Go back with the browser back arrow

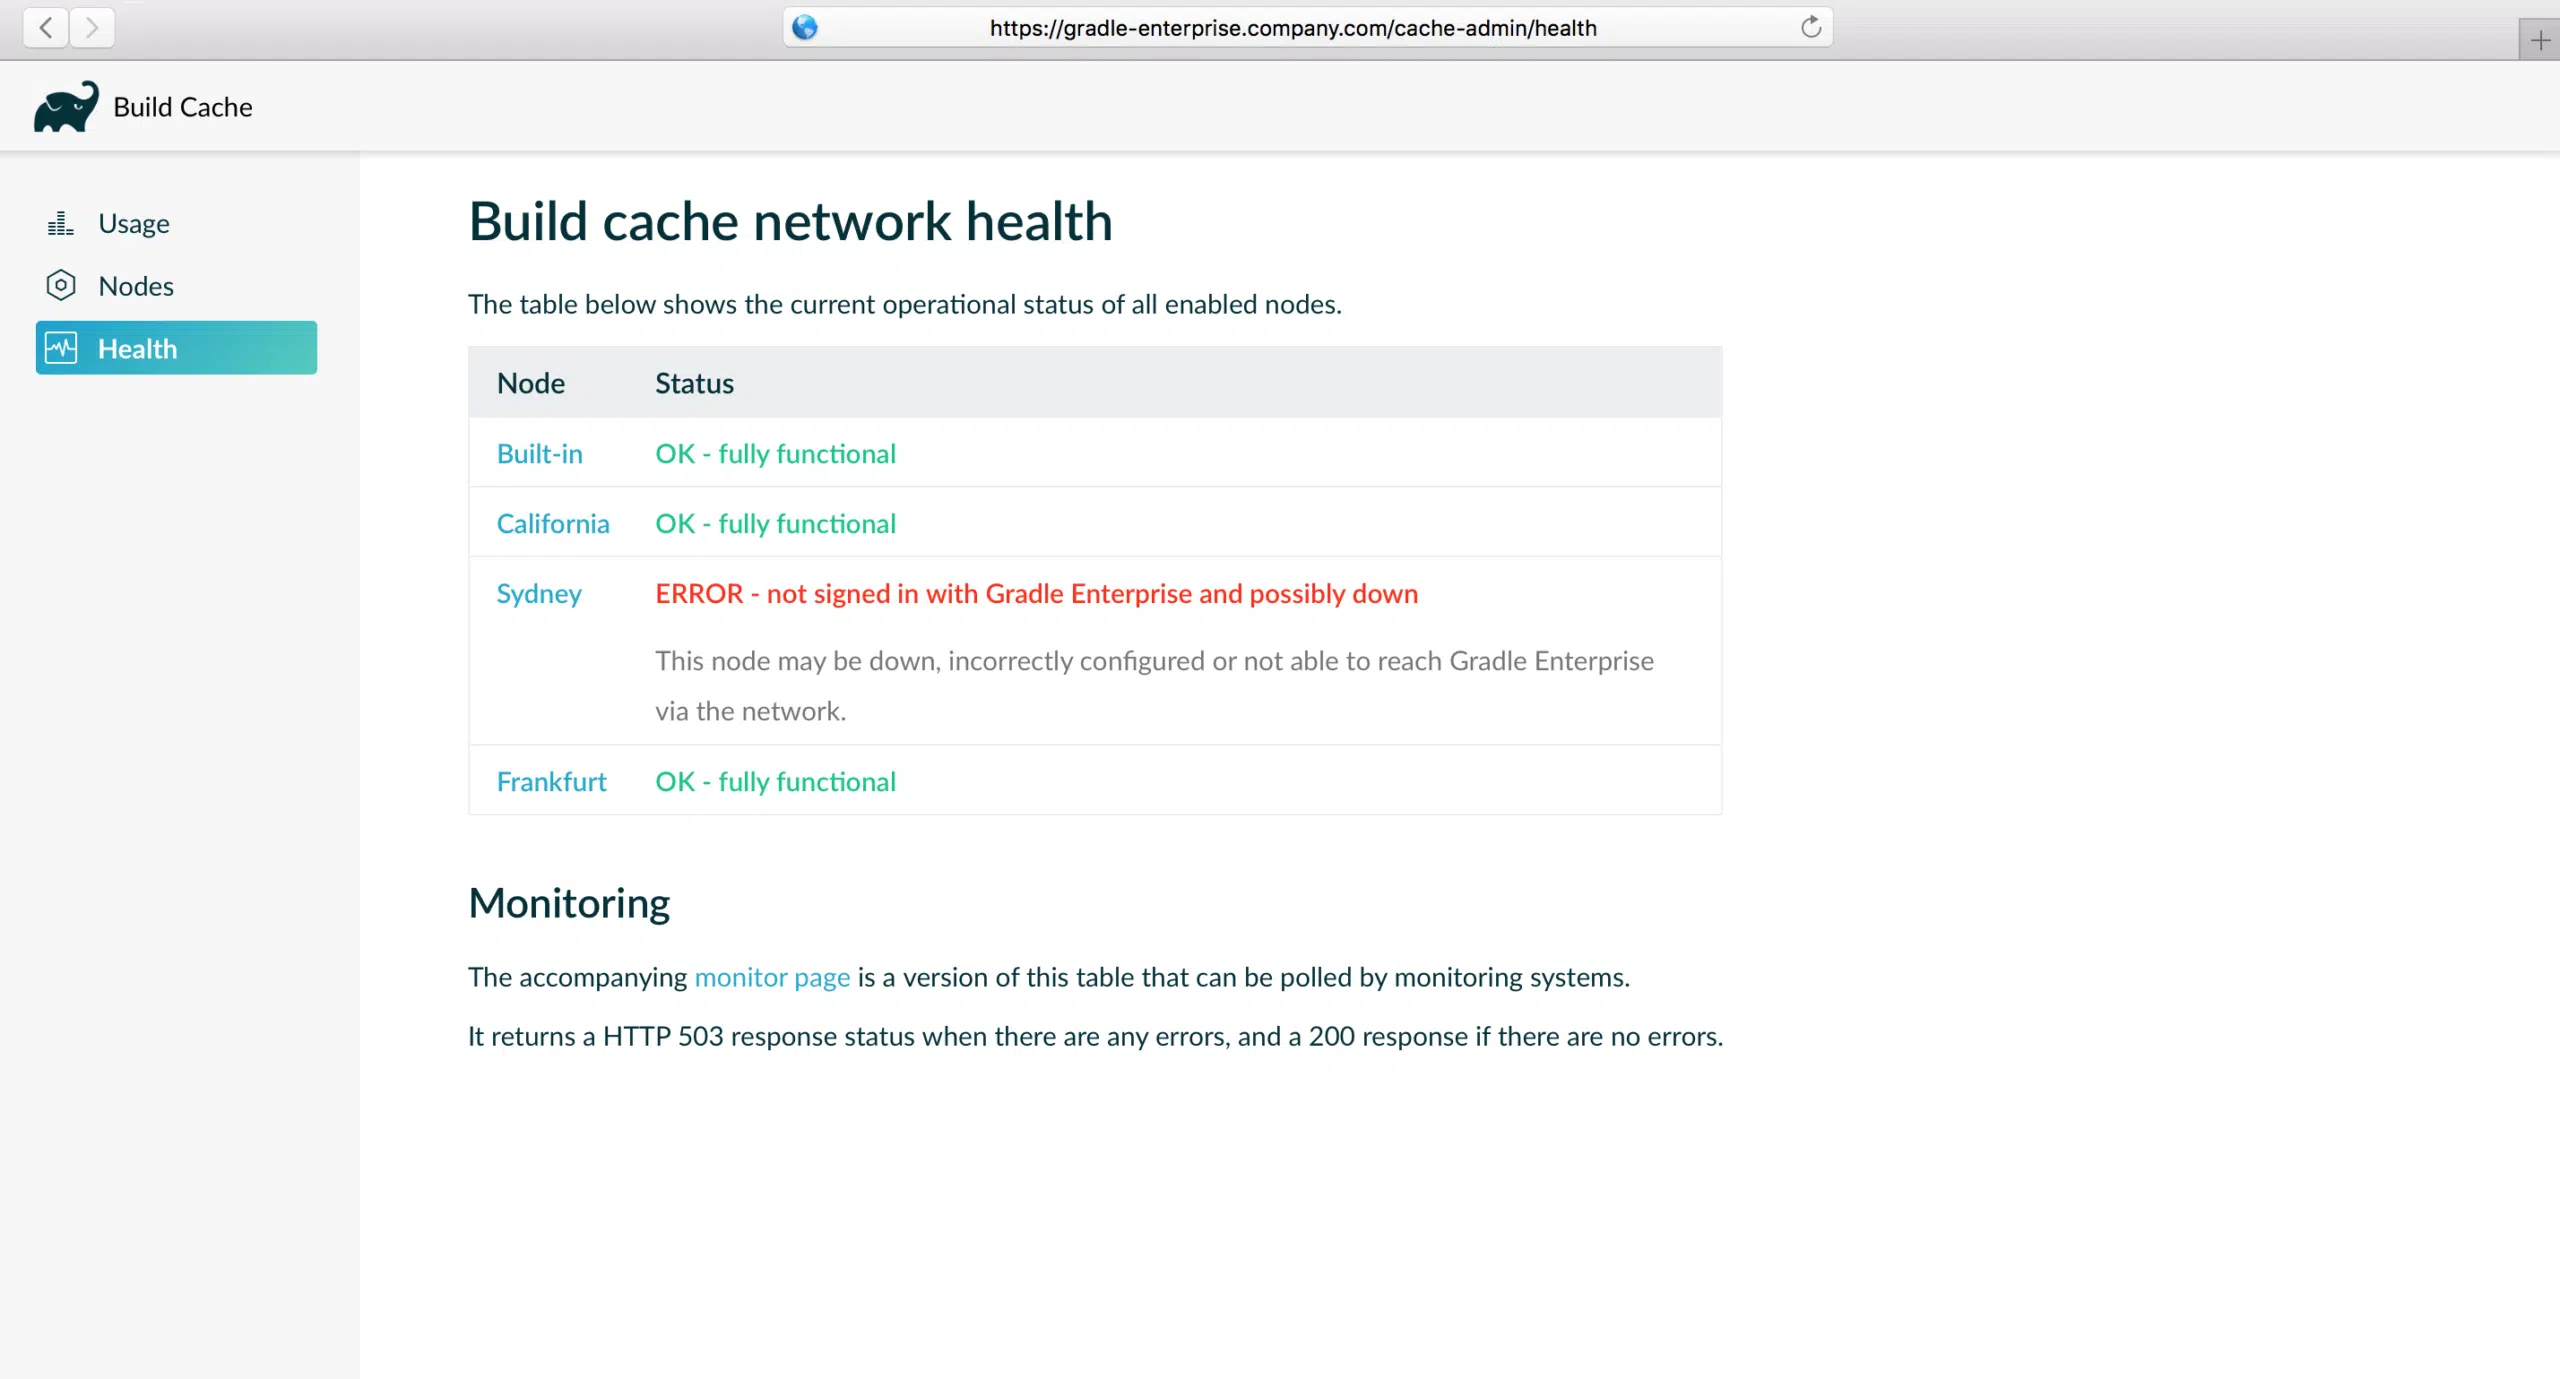(46, 27)
